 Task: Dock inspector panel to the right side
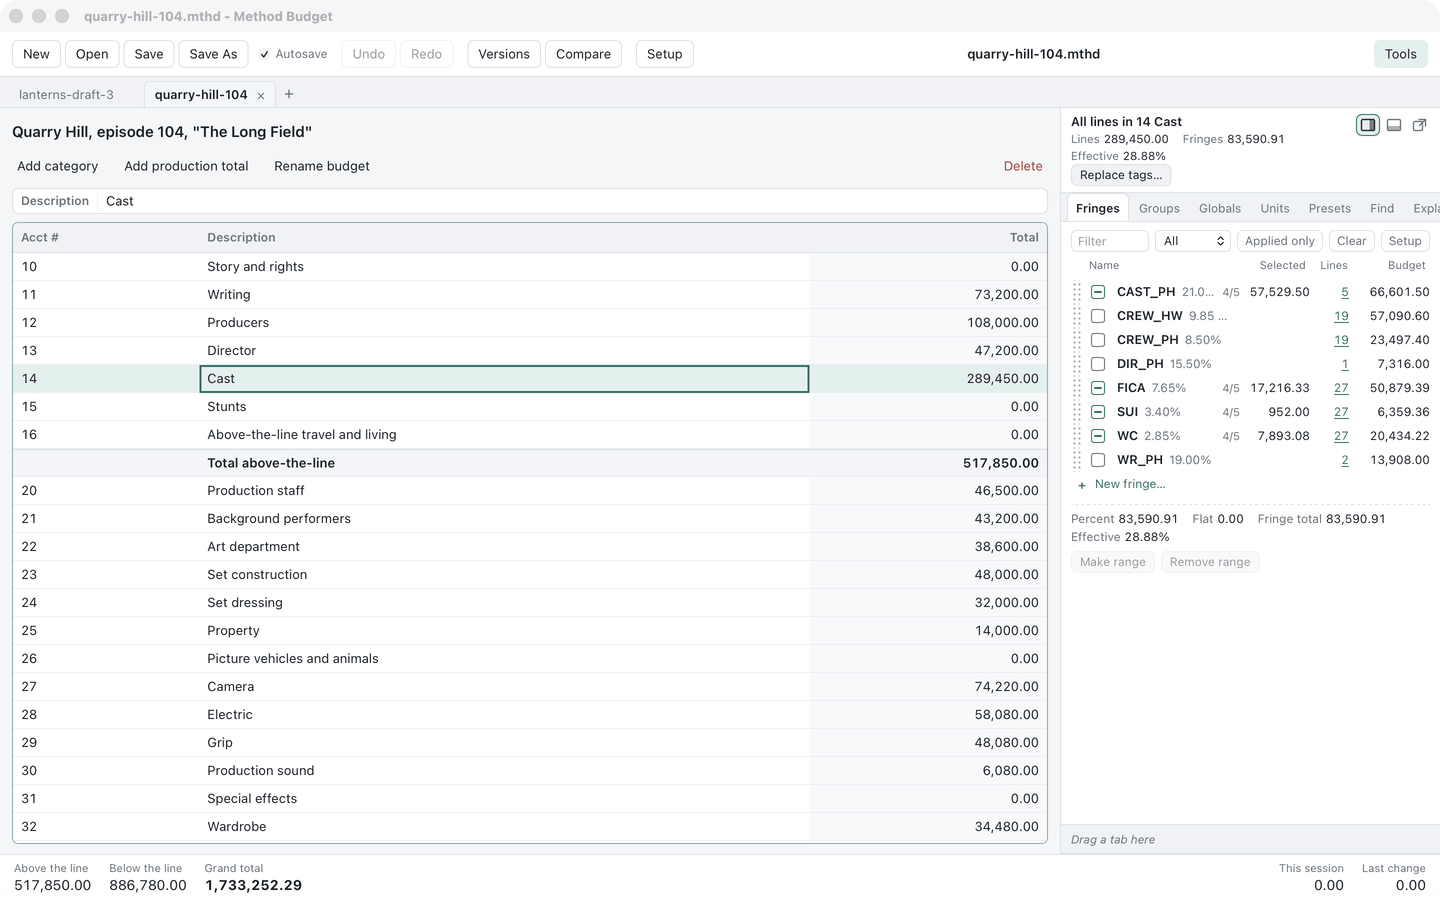[1367, 125]
